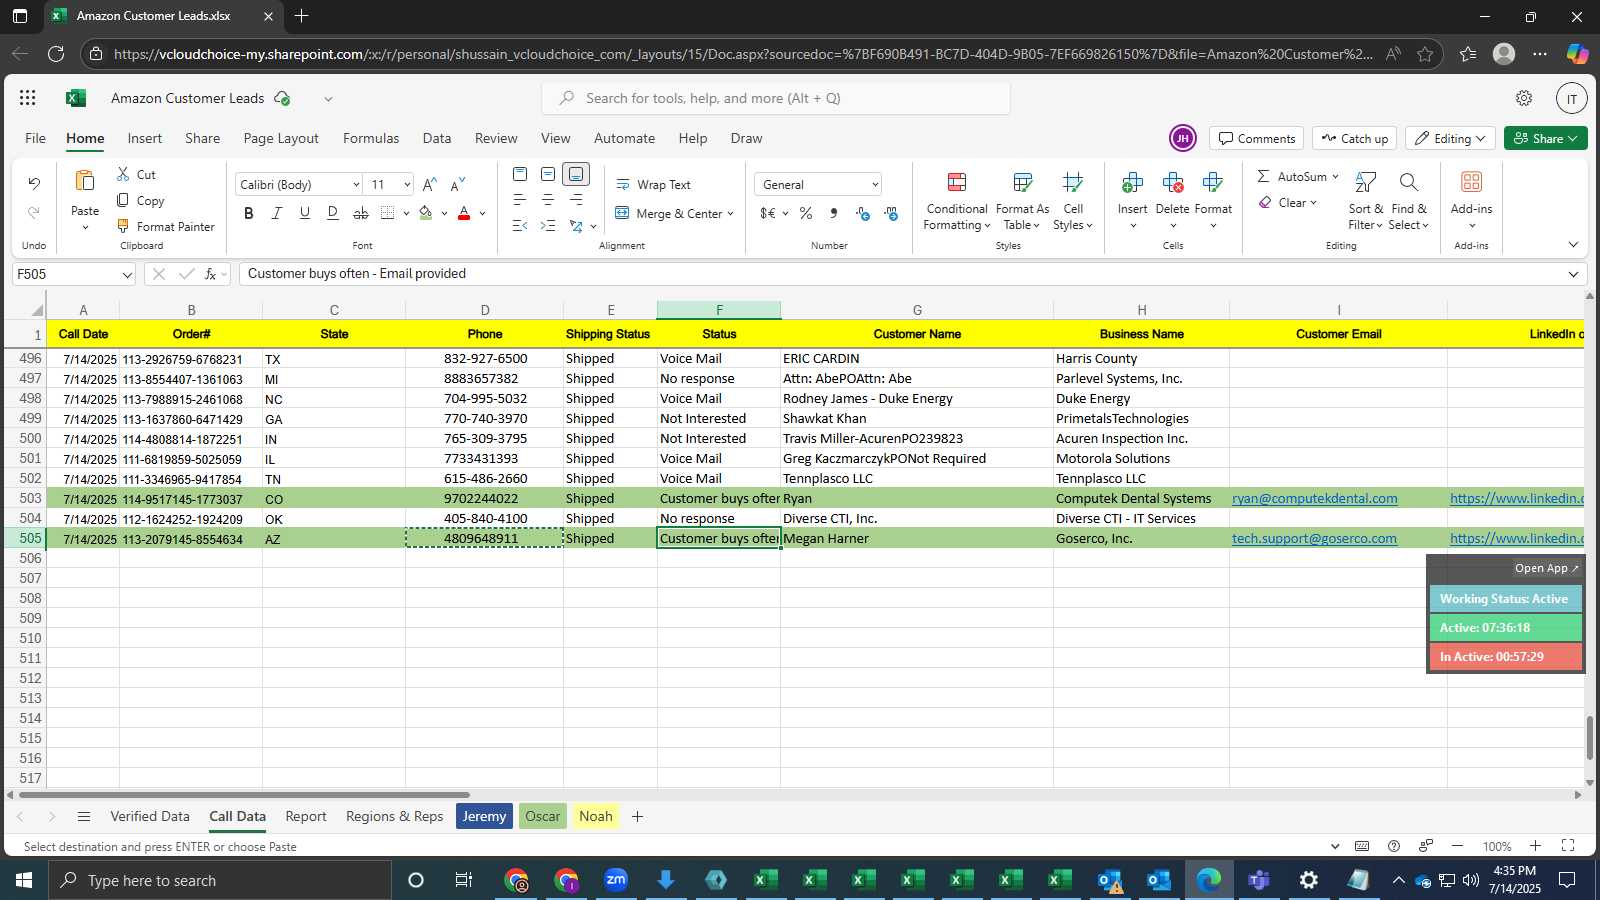Apply the red font color A
This screenshot has height=900, width=1600.
(x=464, y=213)
